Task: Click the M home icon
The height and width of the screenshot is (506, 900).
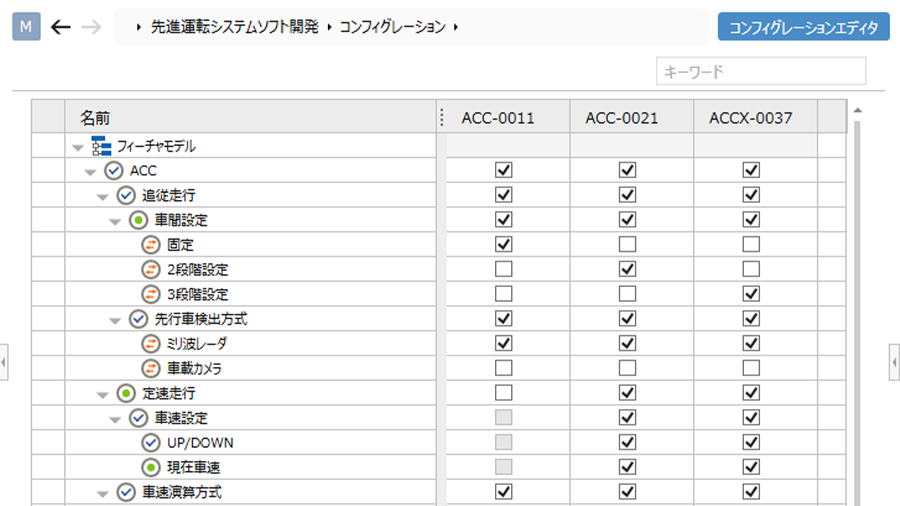Action: pyautogui.click(x=26, y=27)
